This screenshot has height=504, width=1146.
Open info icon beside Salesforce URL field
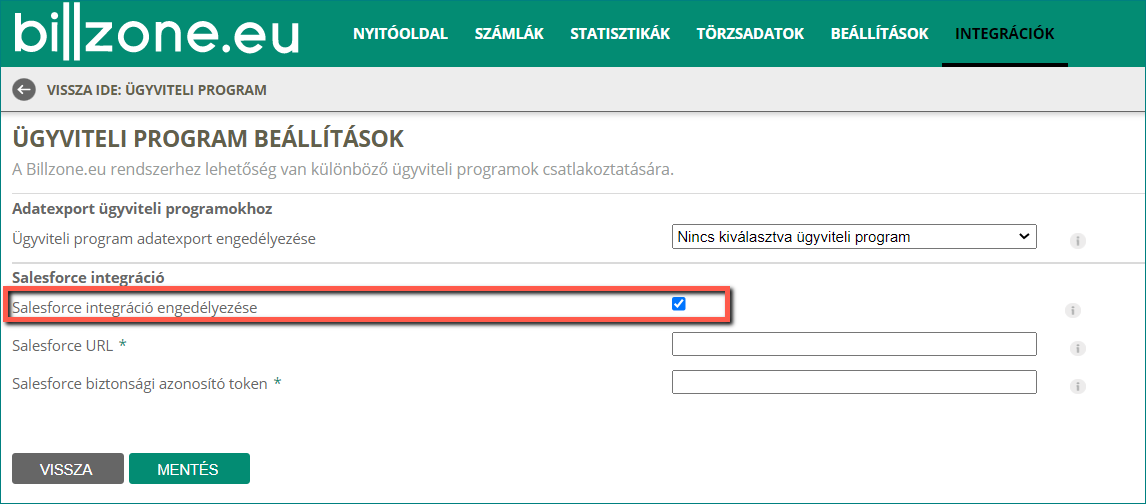(x=1077, y=348)
